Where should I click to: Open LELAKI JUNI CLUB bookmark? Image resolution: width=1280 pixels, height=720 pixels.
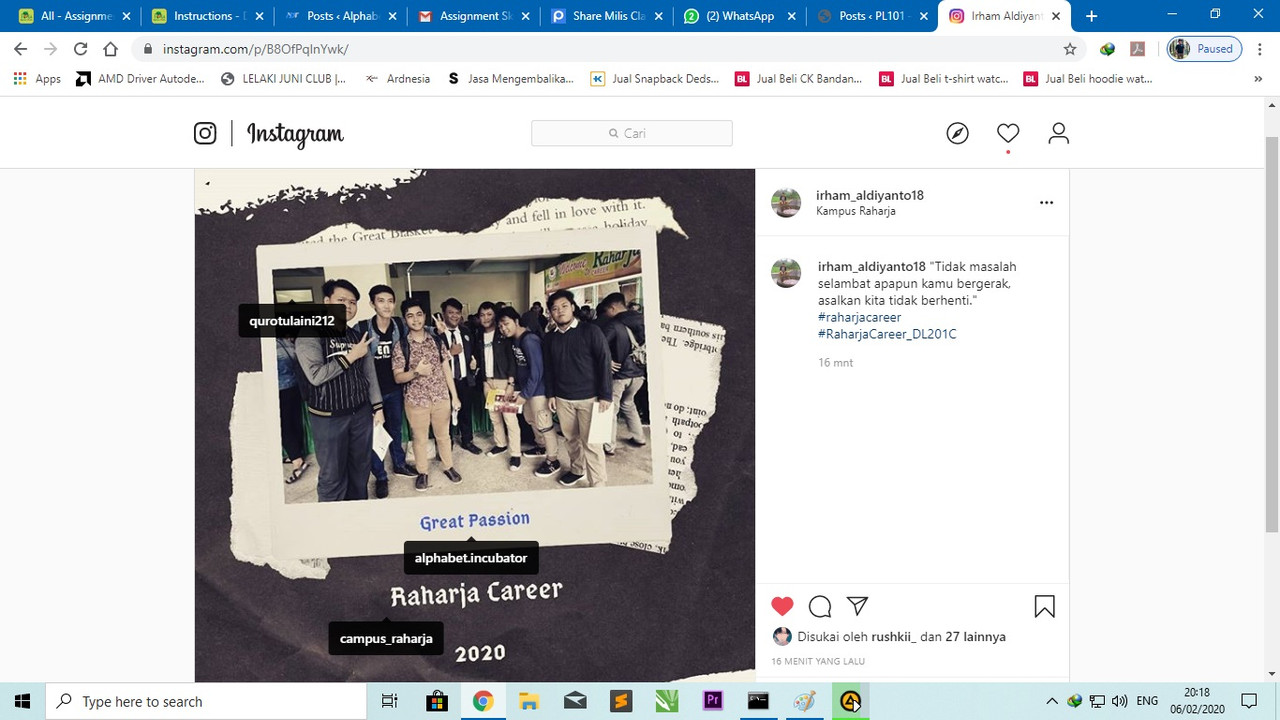click(283, 79)
